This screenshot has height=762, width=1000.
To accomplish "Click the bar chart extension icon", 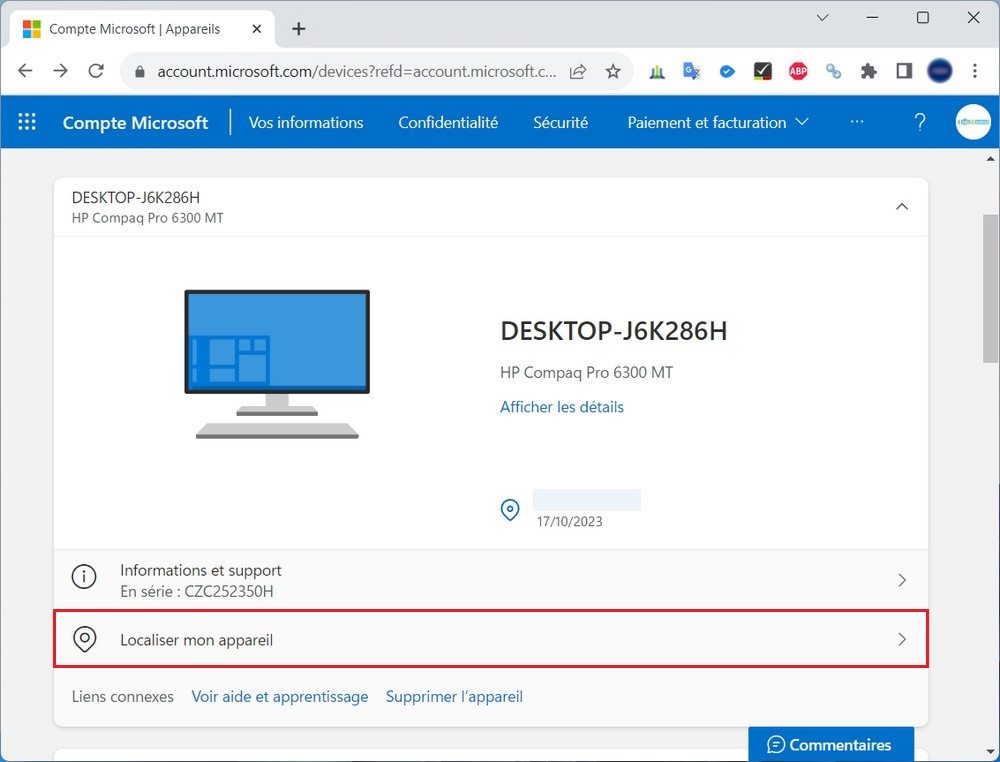I will [657, 71].
